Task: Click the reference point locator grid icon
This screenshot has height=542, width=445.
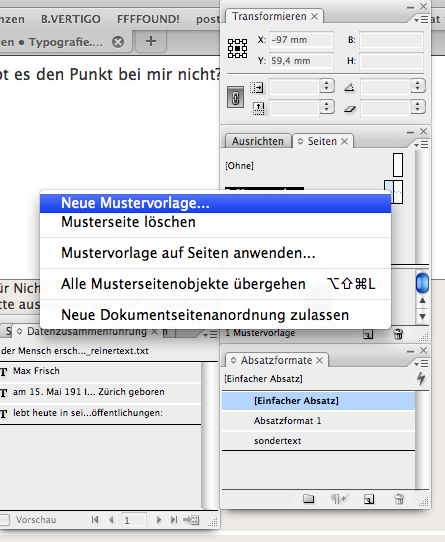Action: pos(237,48)
